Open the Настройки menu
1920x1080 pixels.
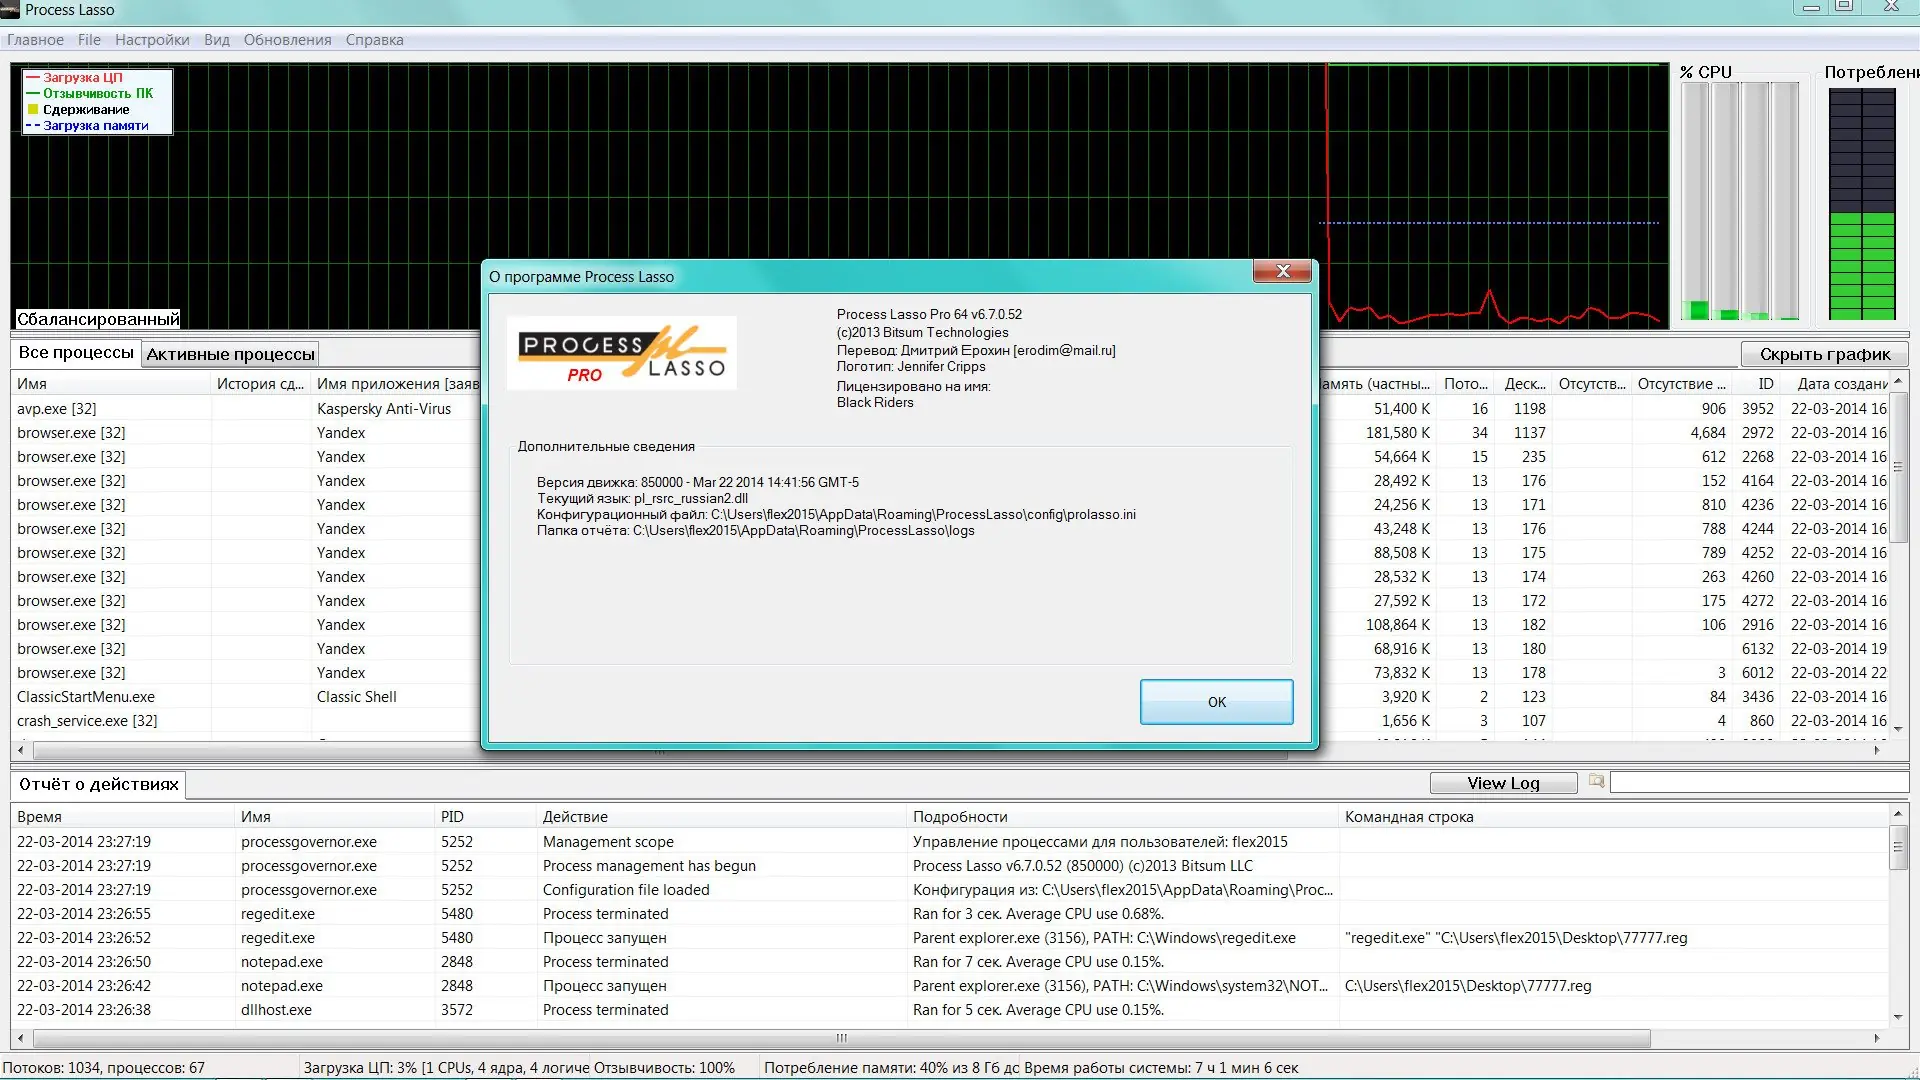click(152, 40)
